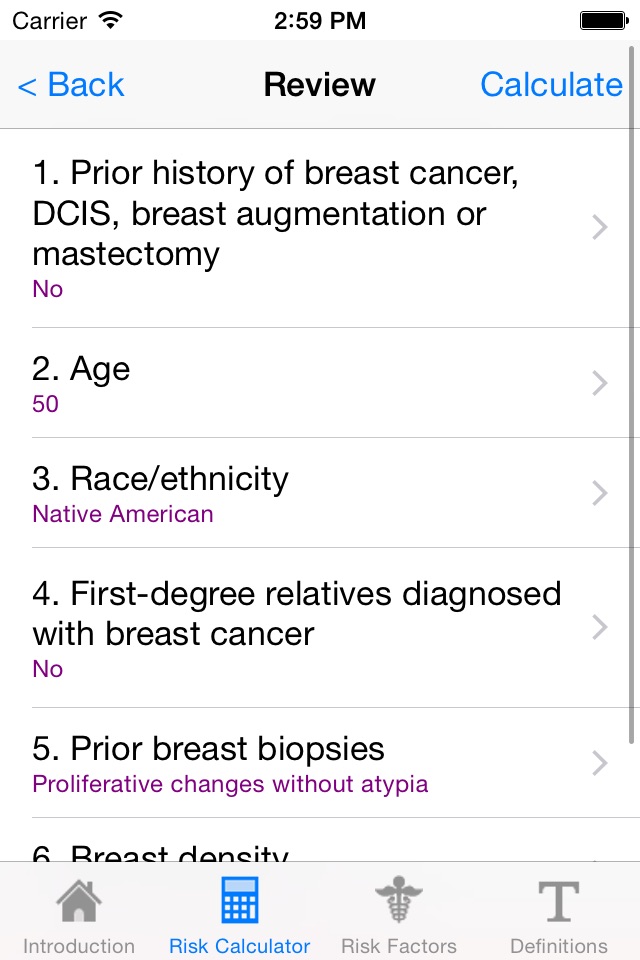Tap the Definitions T icon
This screenshot has height=960, width=640.
[558, 900]
